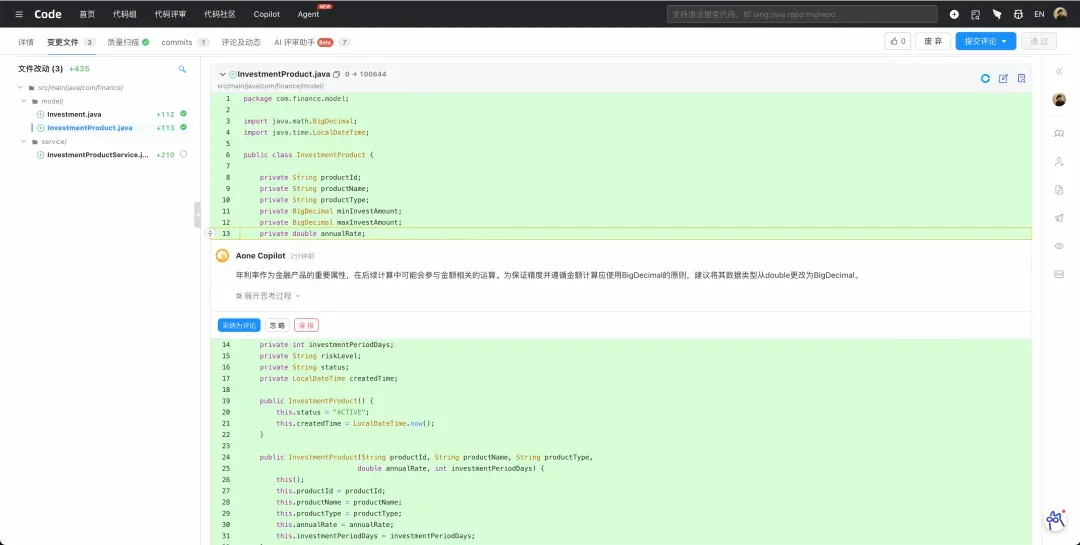The height and width of the screenshot is (545, 1080).
Task: Collapse the model folder
Action: [x=24, y=101]
